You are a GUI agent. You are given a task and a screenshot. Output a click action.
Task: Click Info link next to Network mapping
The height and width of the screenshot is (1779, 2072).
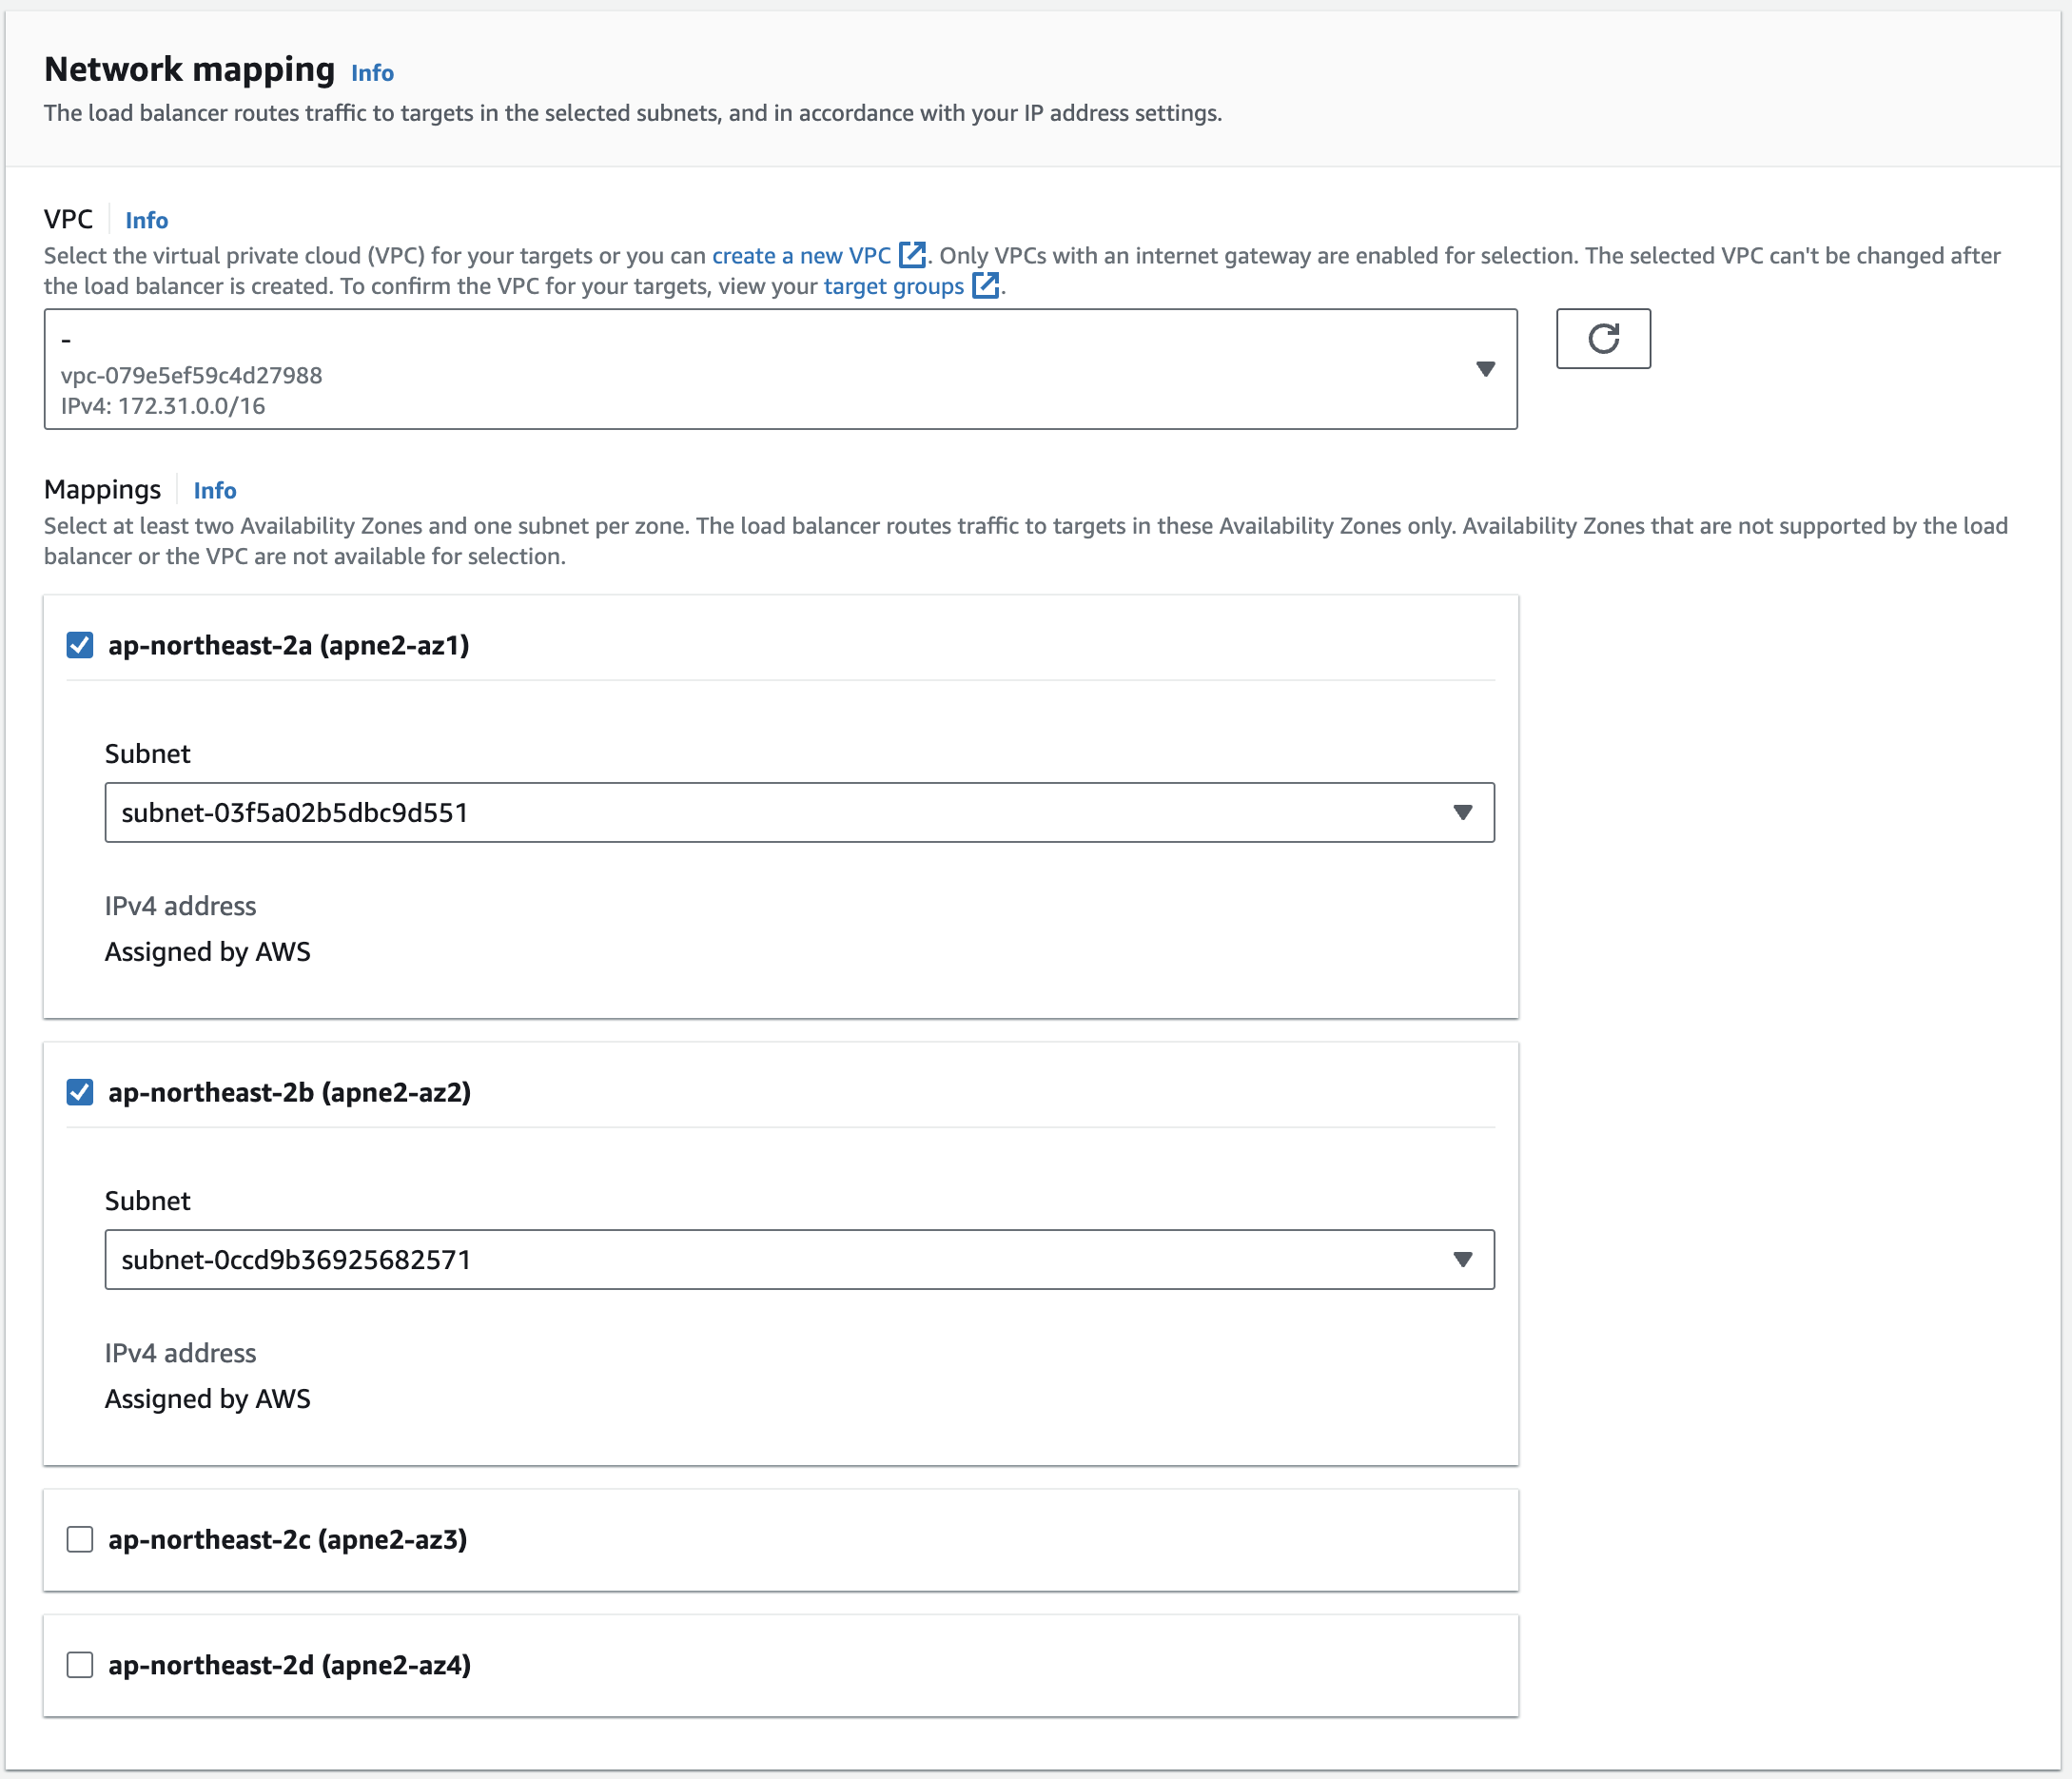pos(372,73)
